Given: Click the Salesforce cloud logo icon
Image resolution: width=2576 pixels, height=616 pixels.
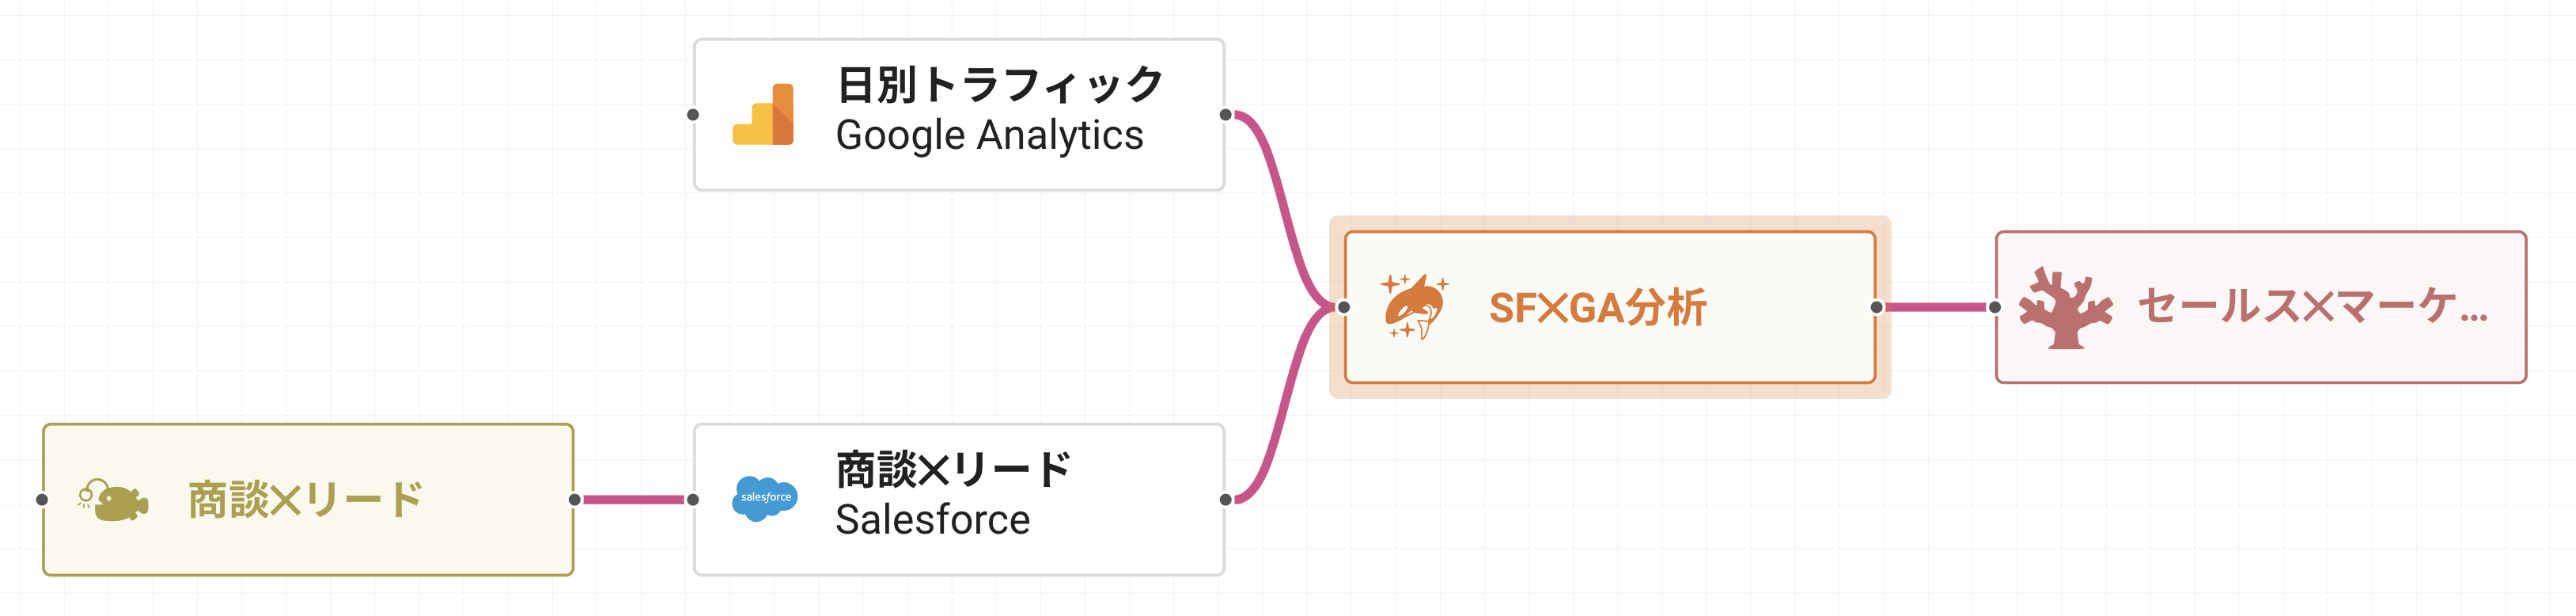Looking at the screenshot, I should click(765, 498).
